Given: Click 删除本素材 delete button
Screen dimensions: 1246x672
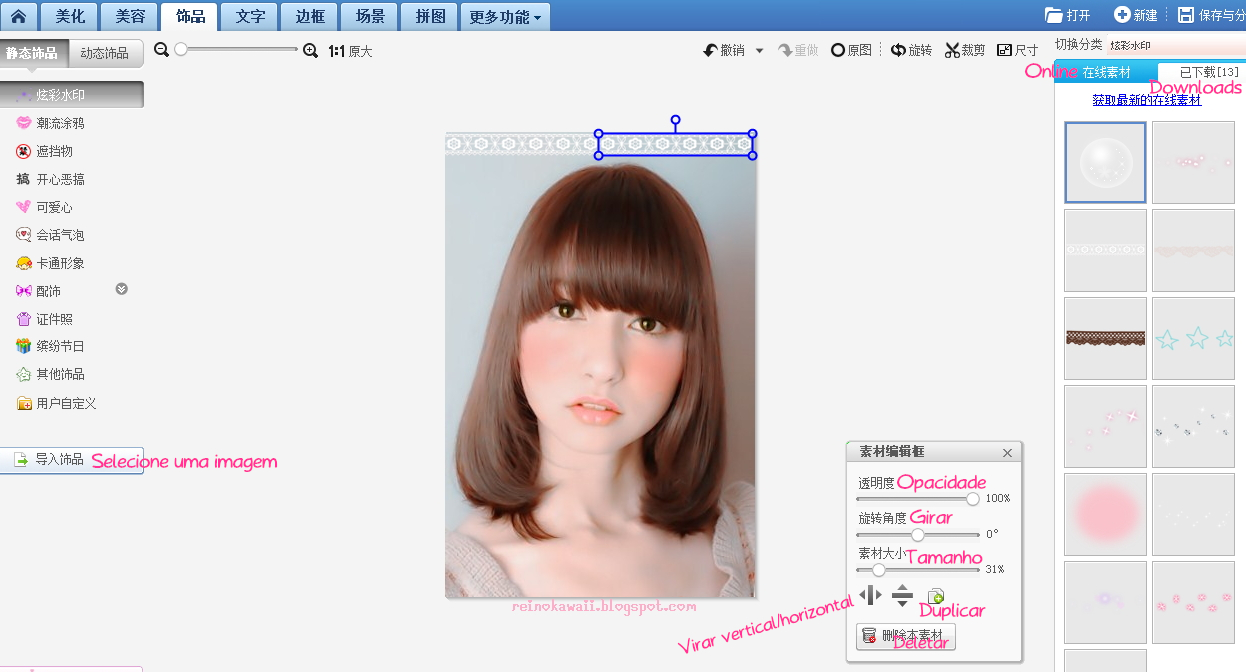Looking at the screenshot, I should pos(906,636).
